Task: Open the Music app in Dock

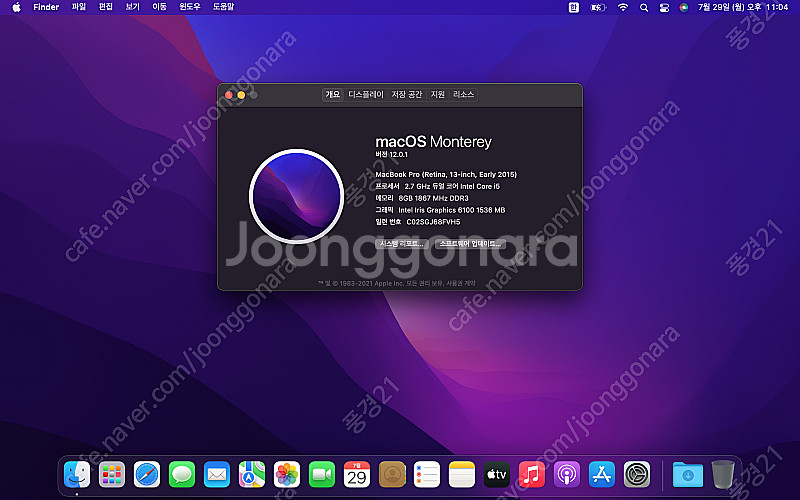Action: [532, 474]
